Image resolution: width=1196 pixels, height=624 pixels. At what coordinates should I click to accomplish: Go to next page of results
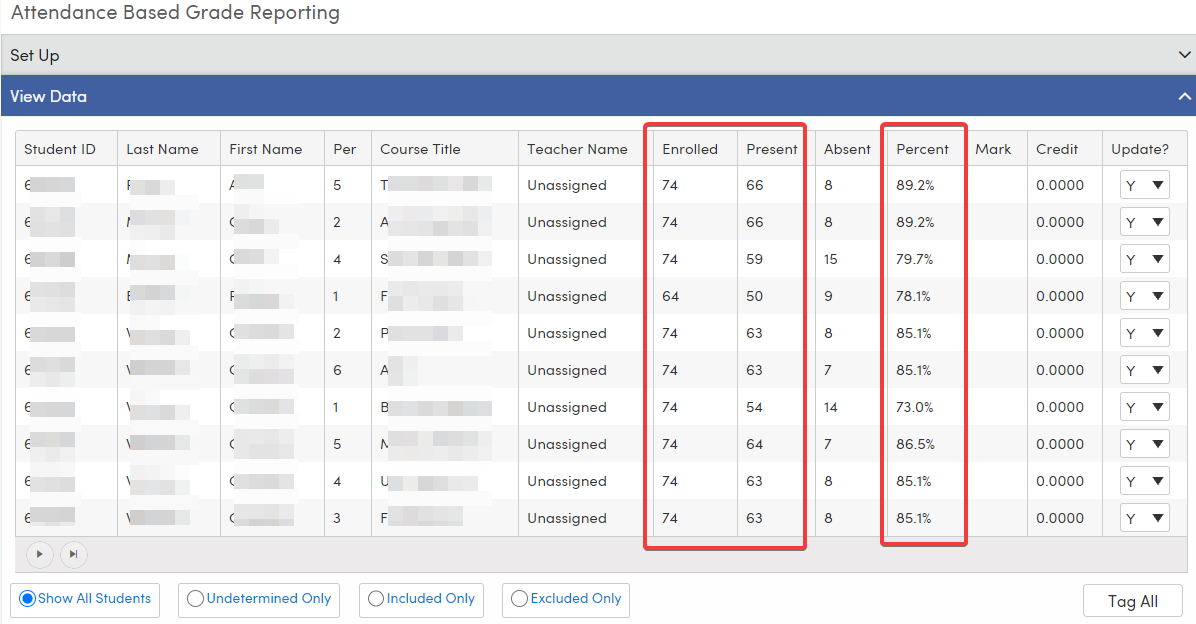[x=40, y=555]
